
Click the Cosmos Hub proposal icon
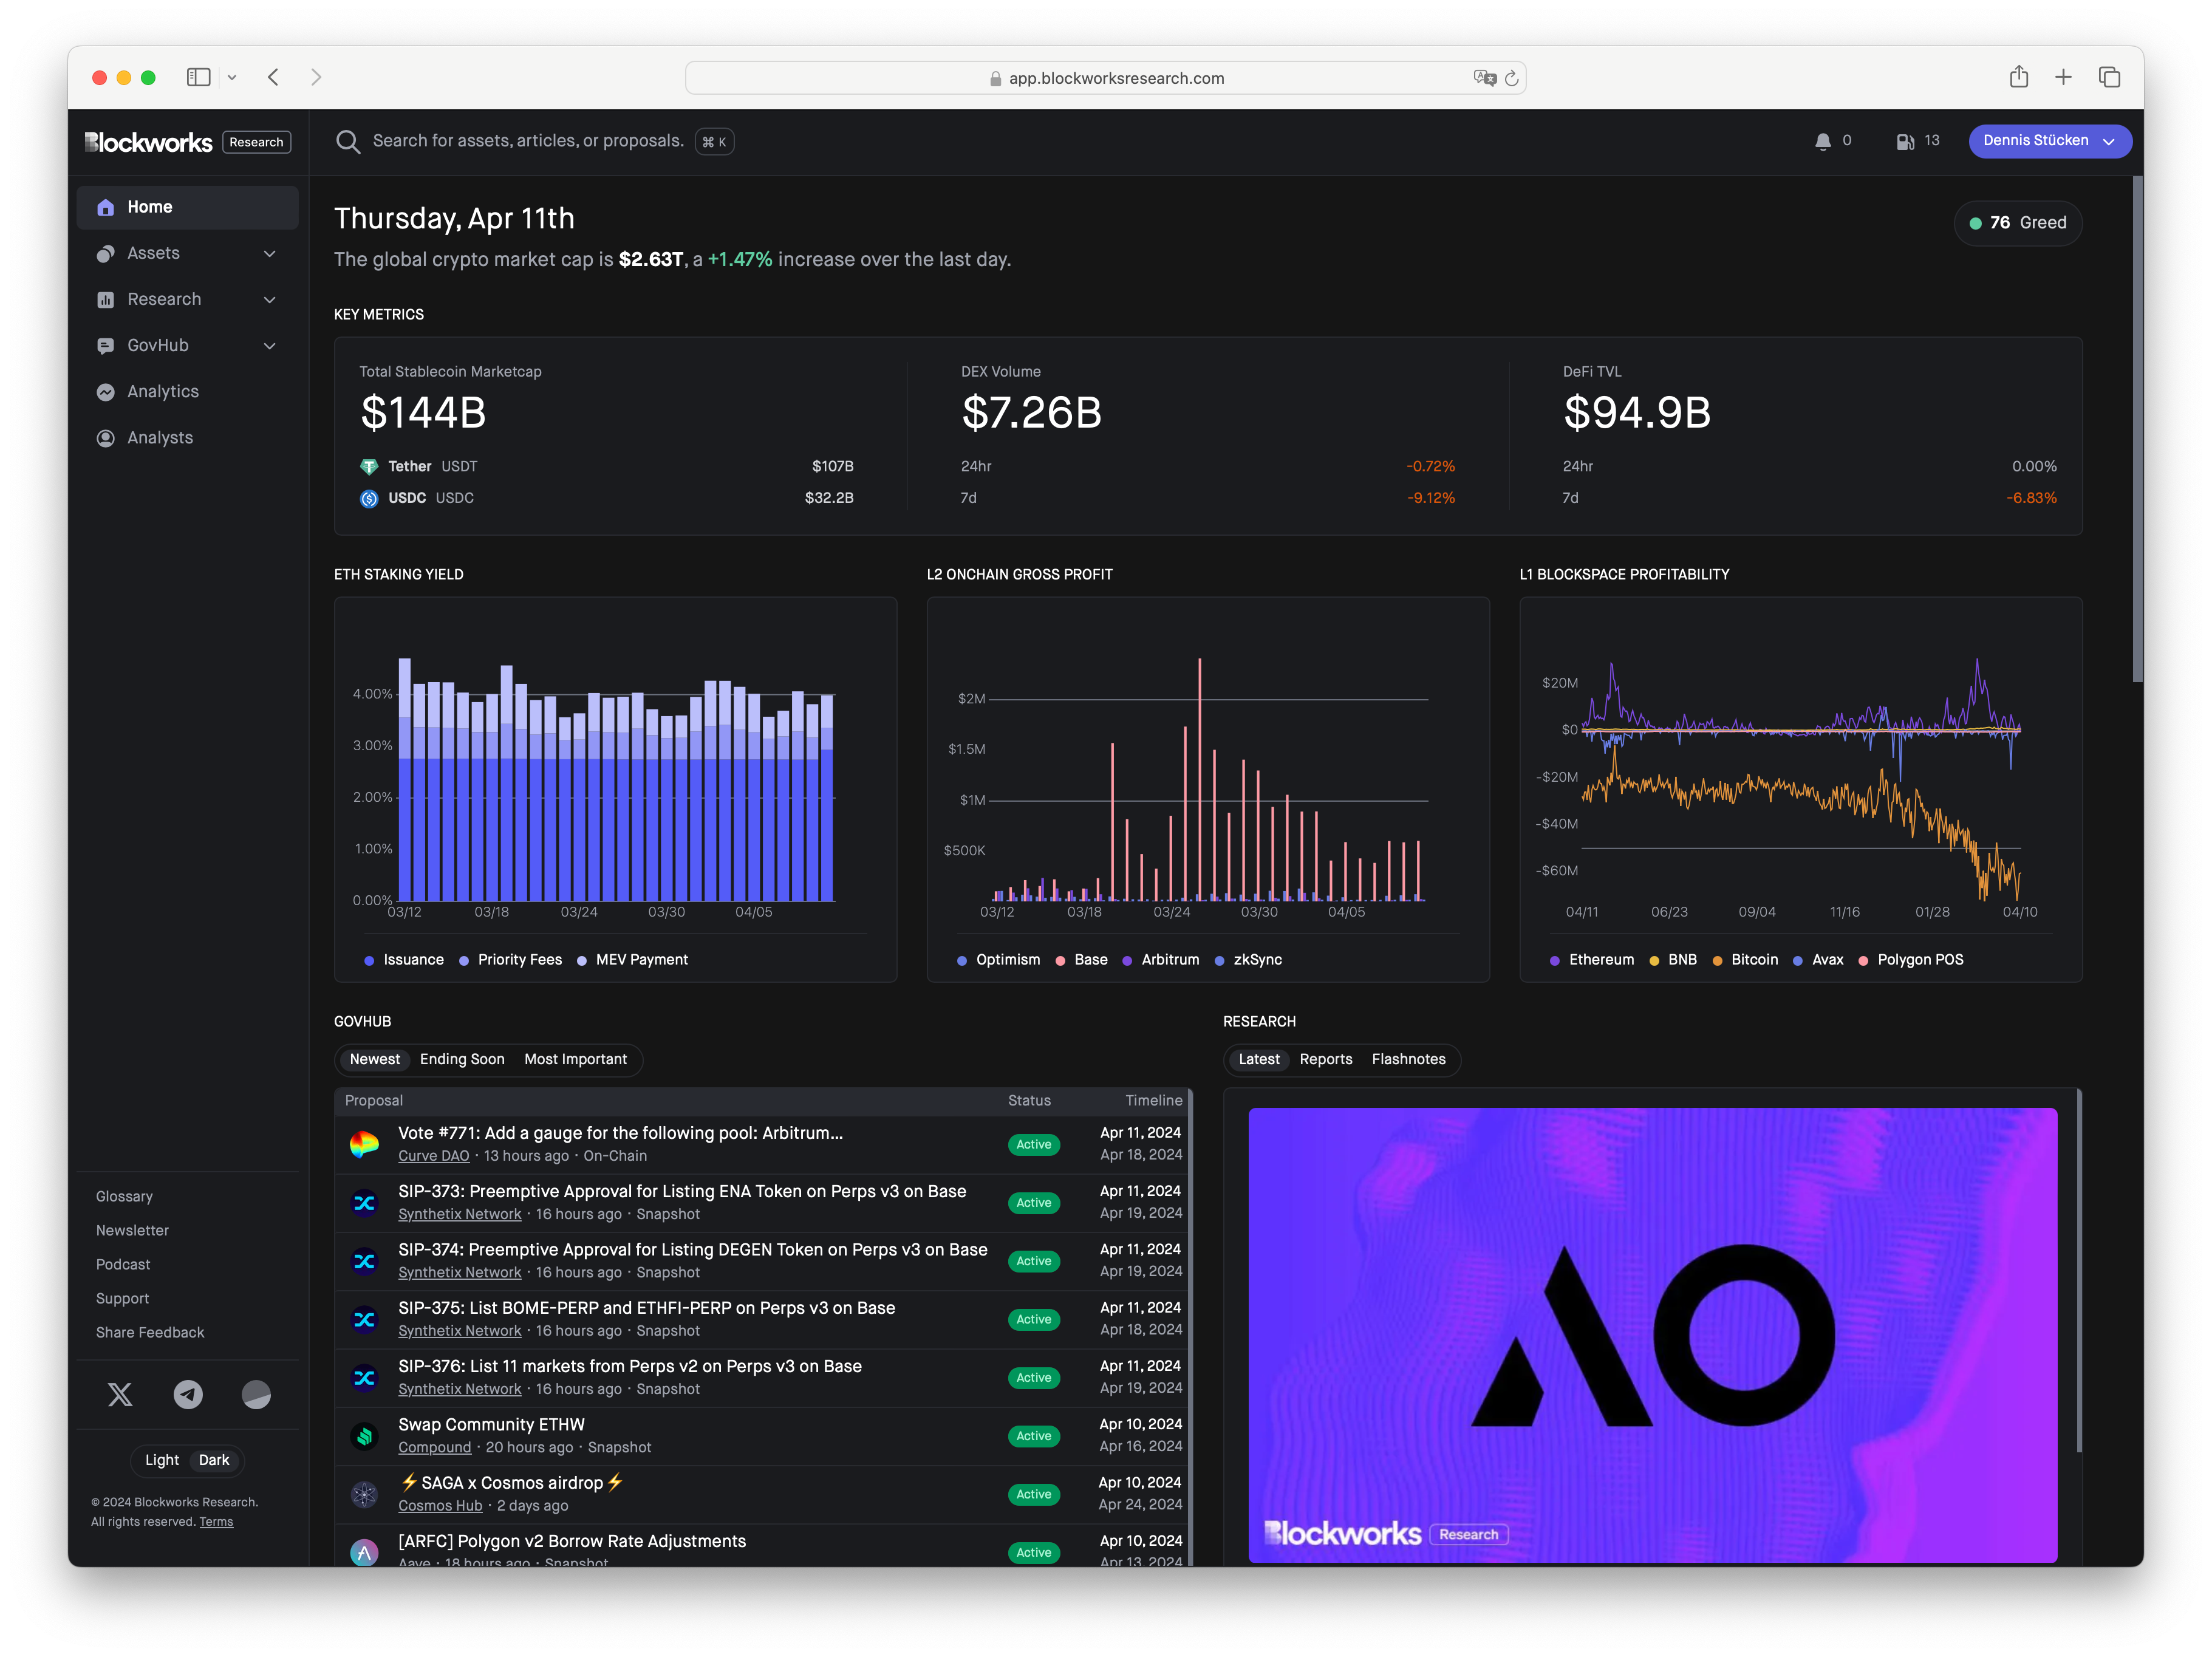[x=364, y=1495]
